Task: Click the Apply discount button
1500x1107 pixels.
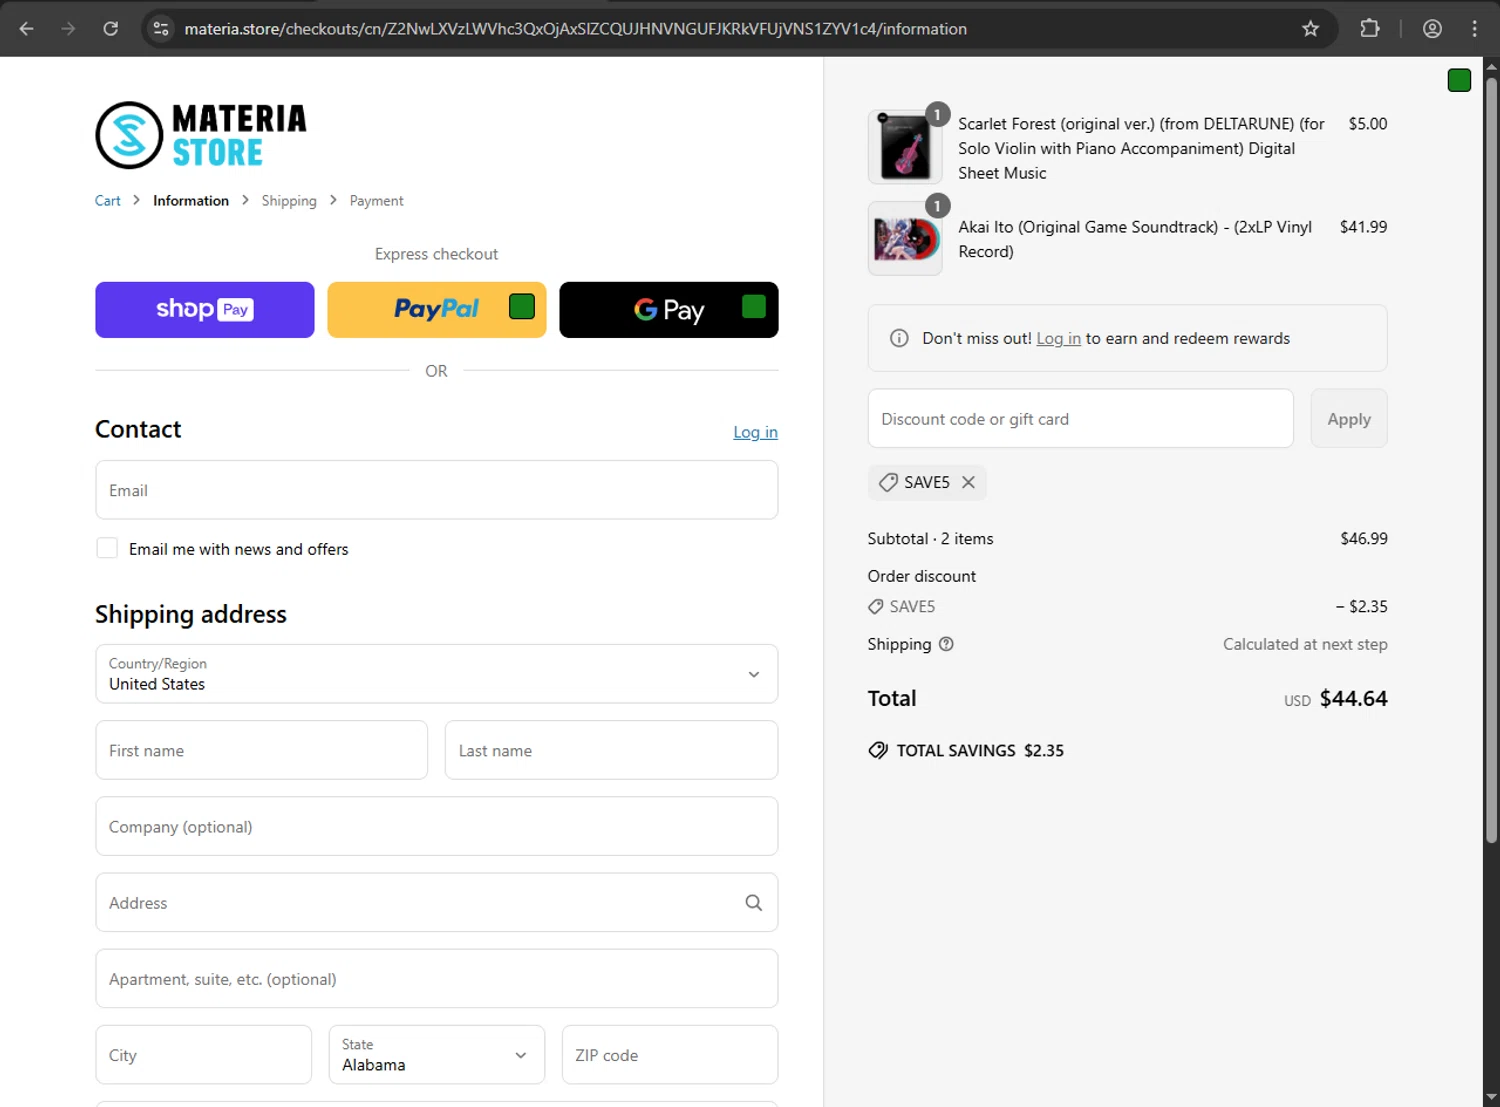Action: click(x=1349, y=419)
